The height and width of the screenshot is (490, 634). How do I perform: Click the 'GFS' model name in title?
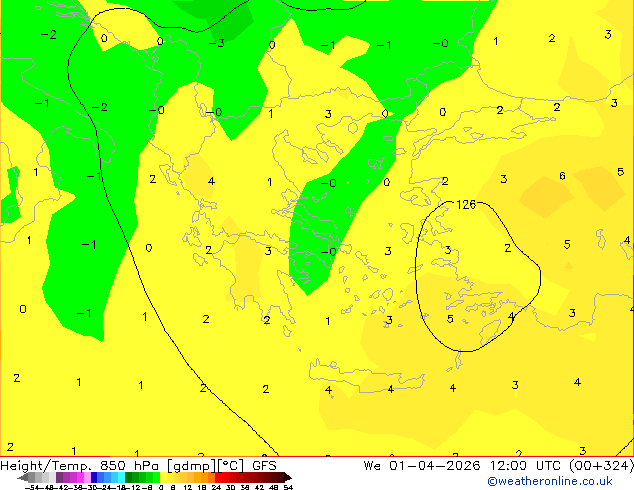click(264, 466)
